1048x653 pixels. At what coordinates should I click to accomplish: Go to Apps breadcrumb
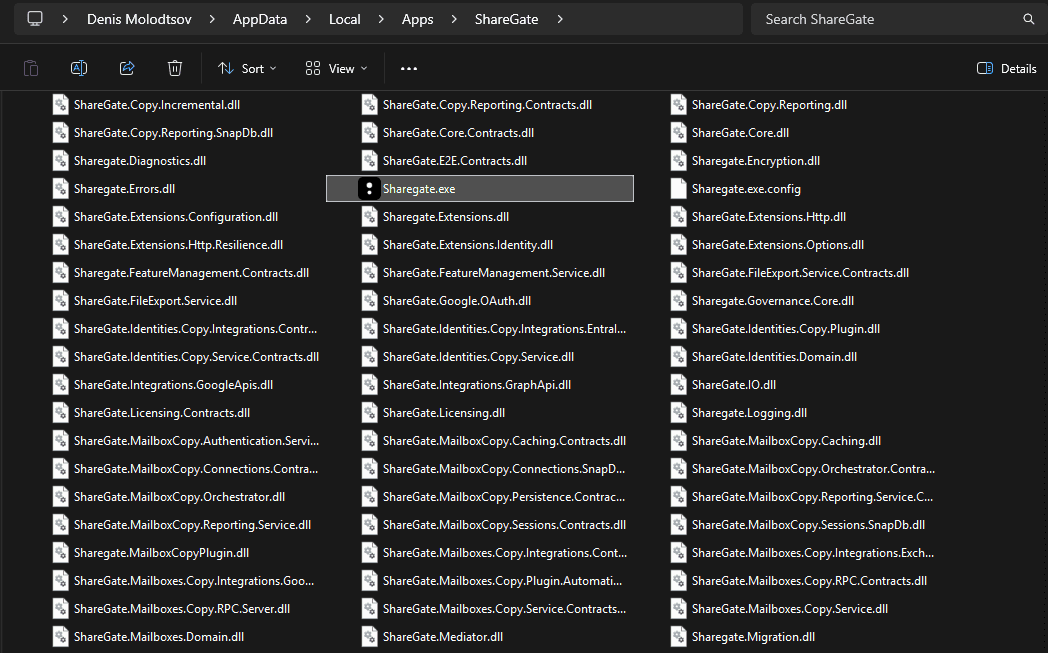[x=418, y=19]
